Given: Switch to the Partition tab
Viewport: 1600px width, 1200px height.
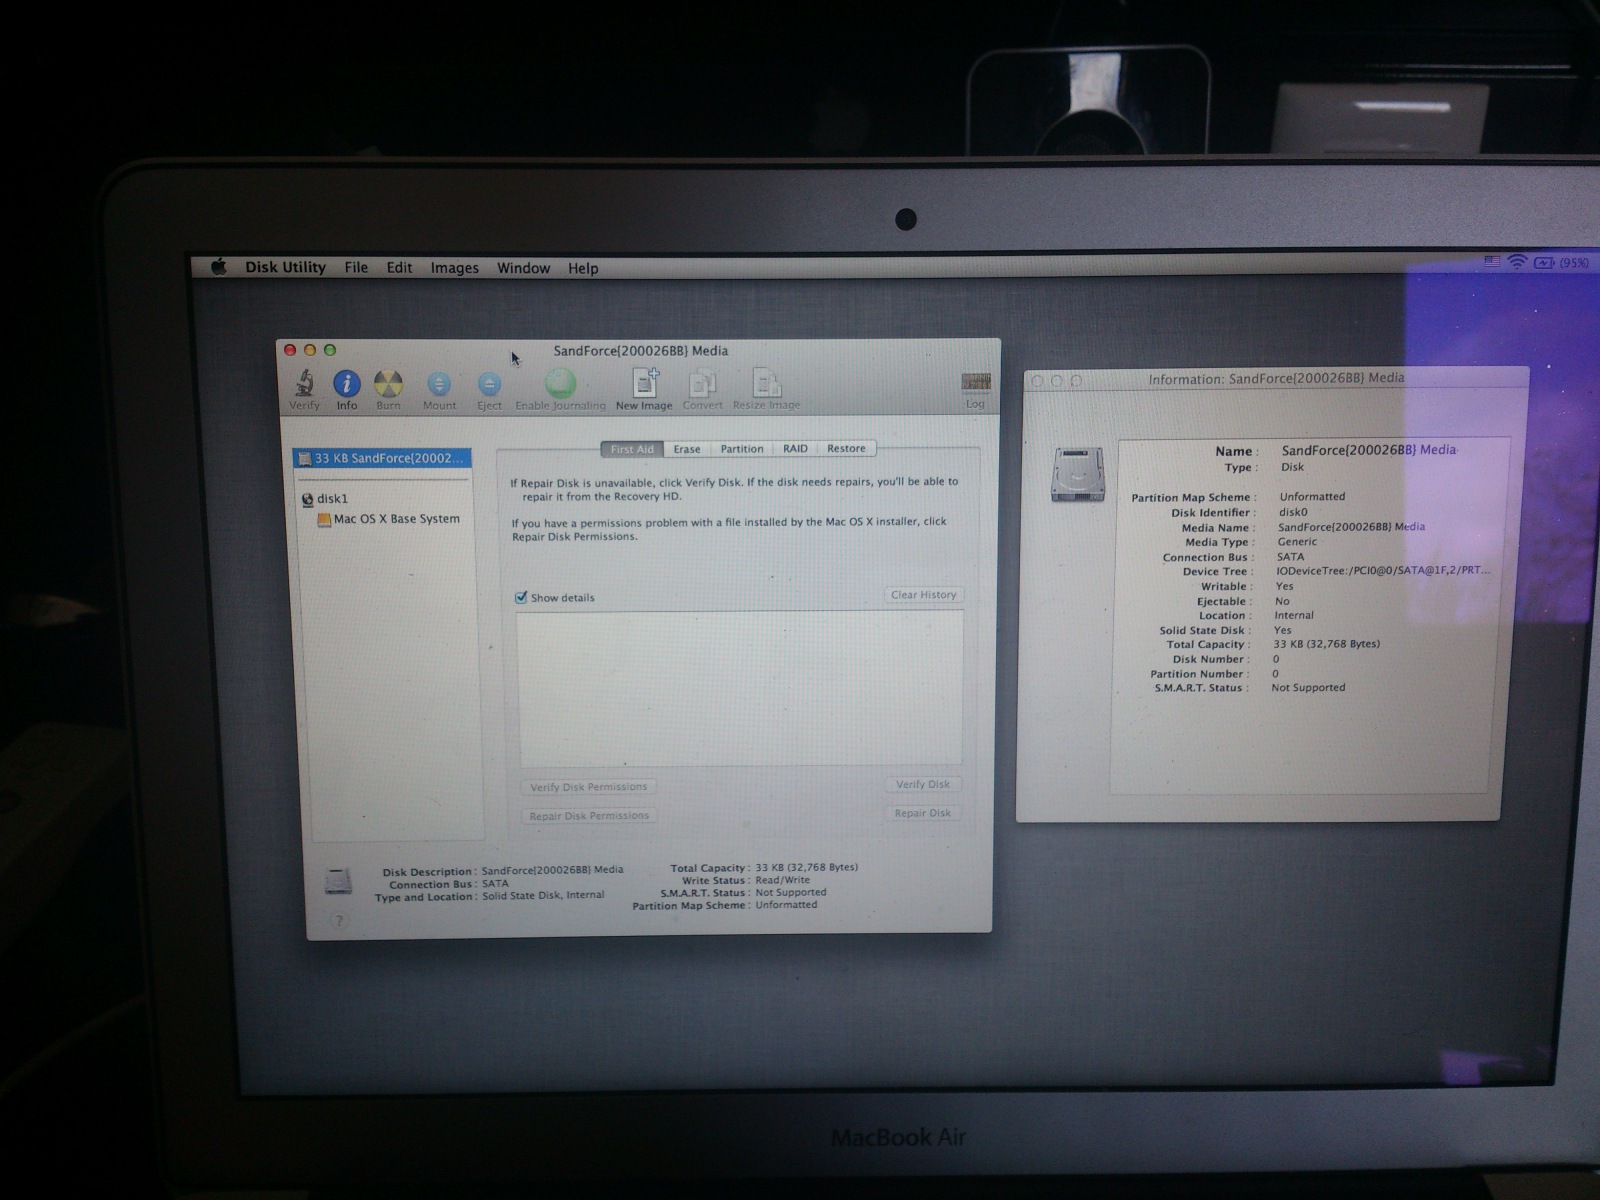Looking at the screenshot, I should click(x=742, y=449).
